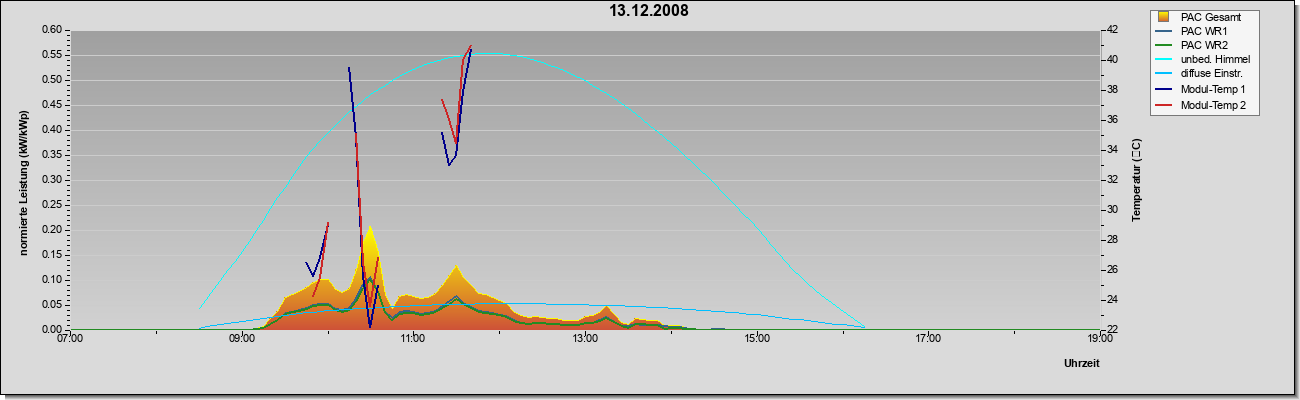Click the 09:00 time axis tick
This screenshot has width=1300, height=400.
(243, 340)
